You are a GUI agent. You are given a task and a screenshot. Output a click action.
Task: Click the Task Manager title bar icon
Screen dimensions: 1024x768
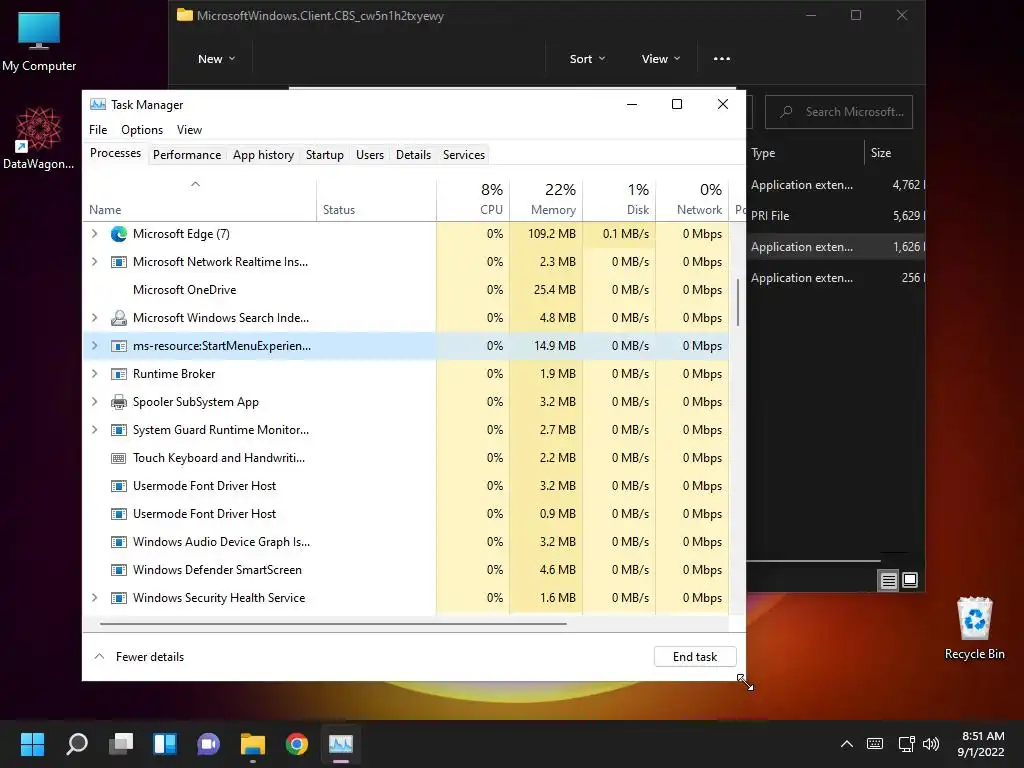[x=98, y=104]
